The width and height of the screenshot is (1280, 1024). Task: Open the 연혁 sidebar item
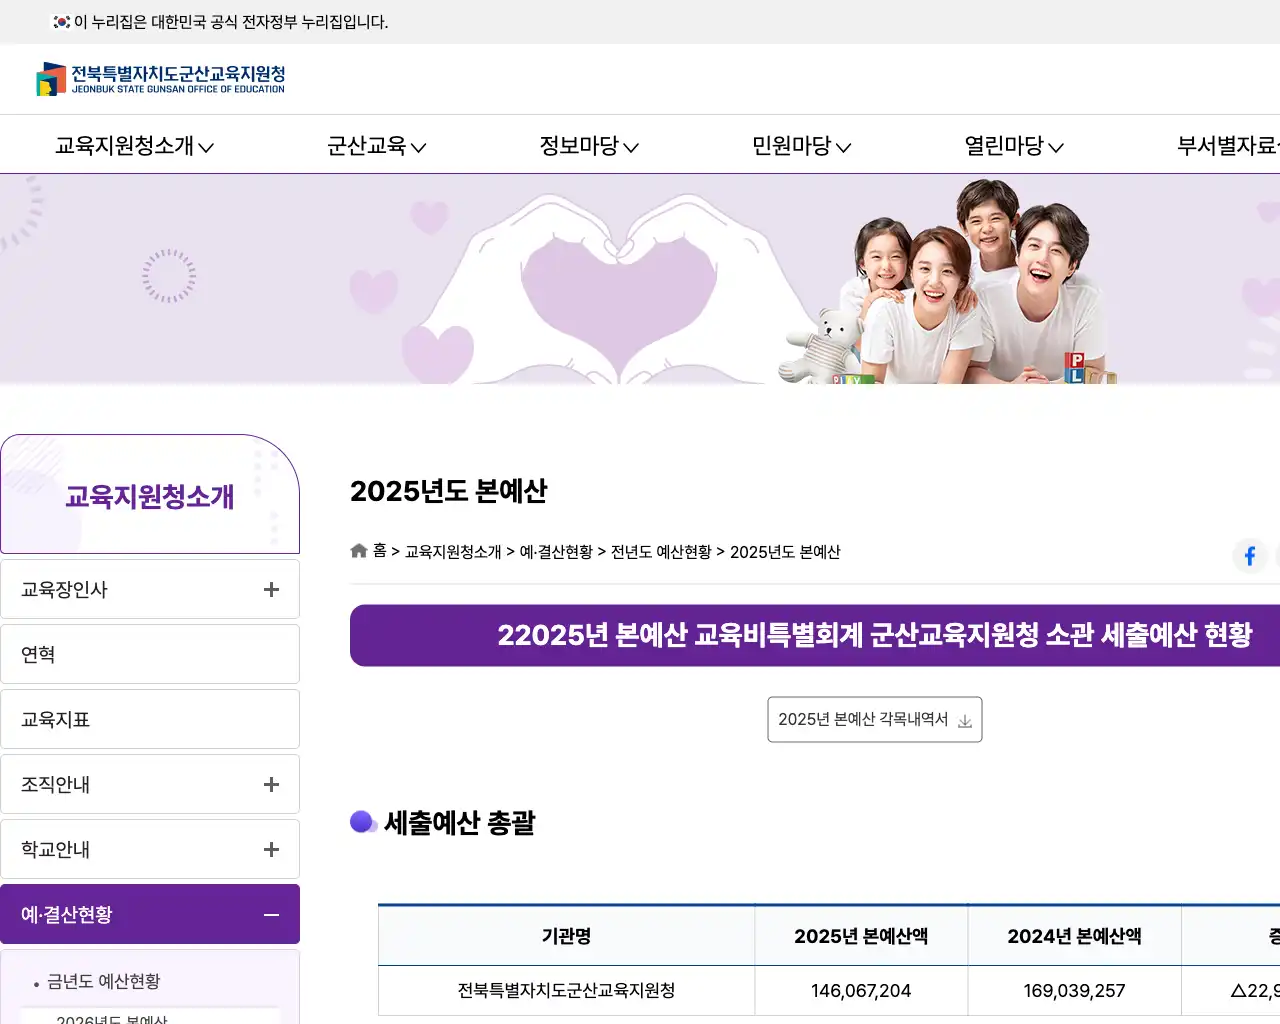coord(150,654)
